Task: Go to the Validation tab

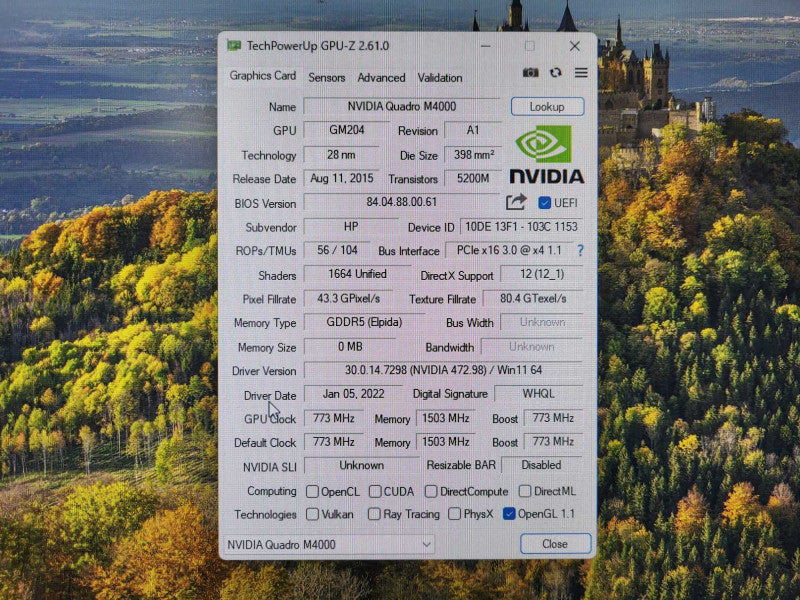Action: [x=440, y=78]
